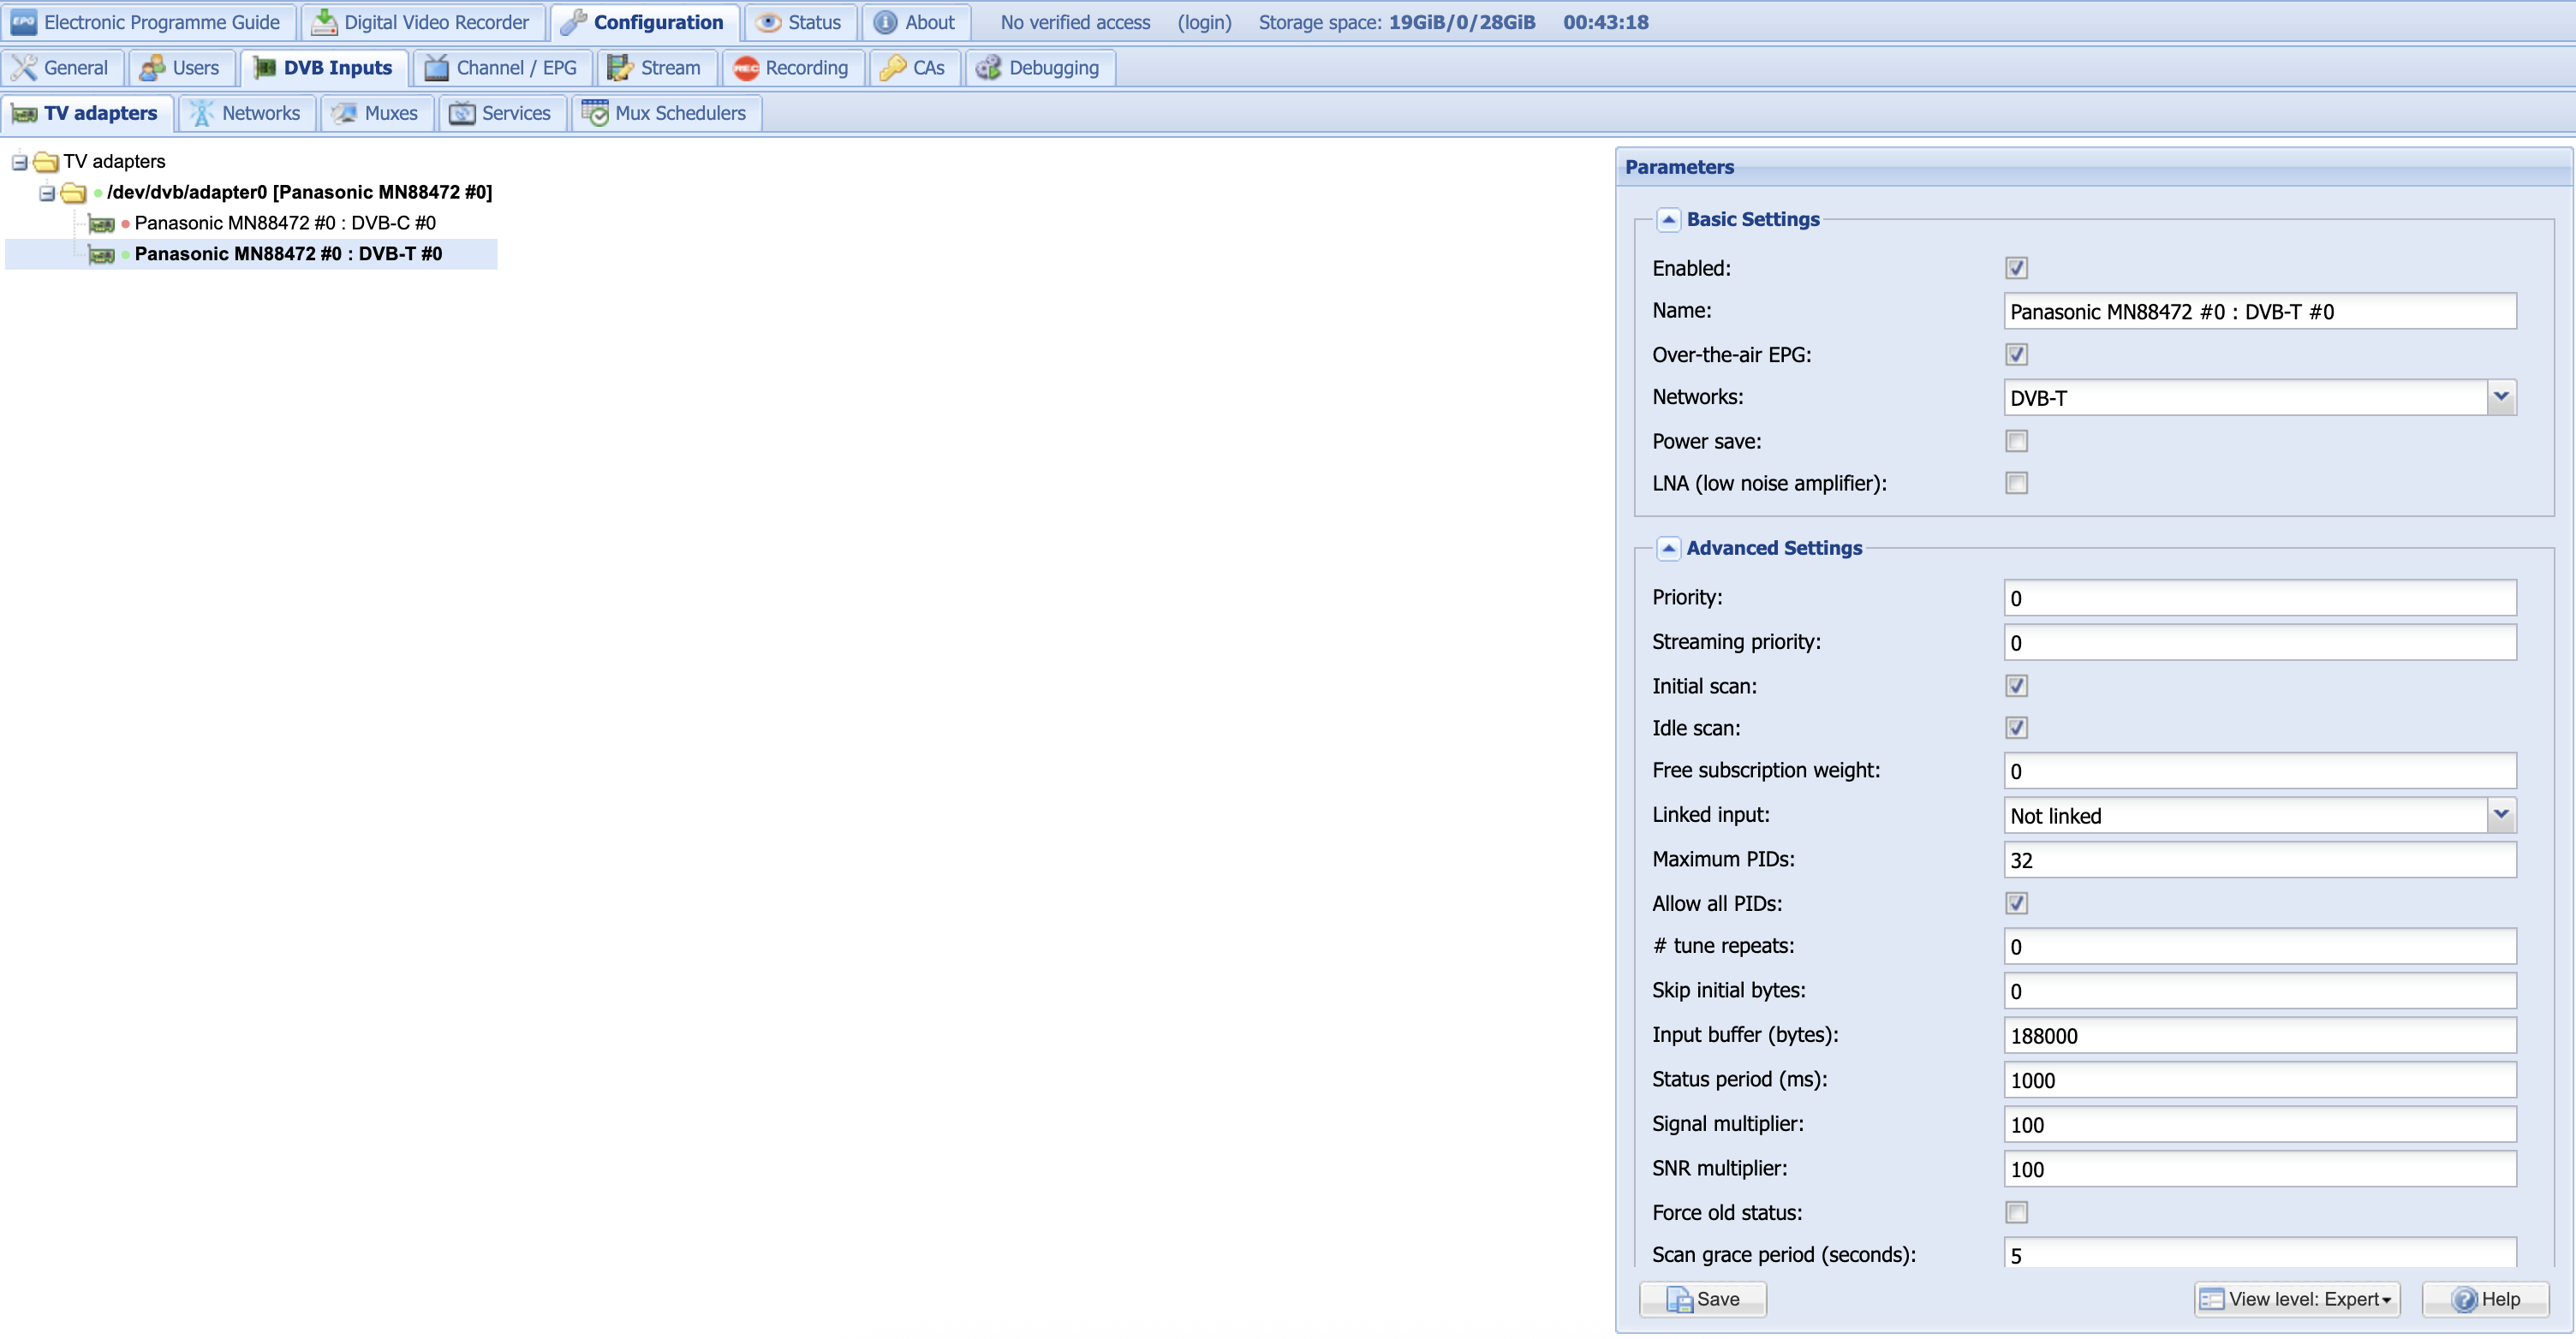The height and width of the screenshot is (1339, 2576).
Task: Open the Linked input dropdown arrow
Action: pos(2500,815)
